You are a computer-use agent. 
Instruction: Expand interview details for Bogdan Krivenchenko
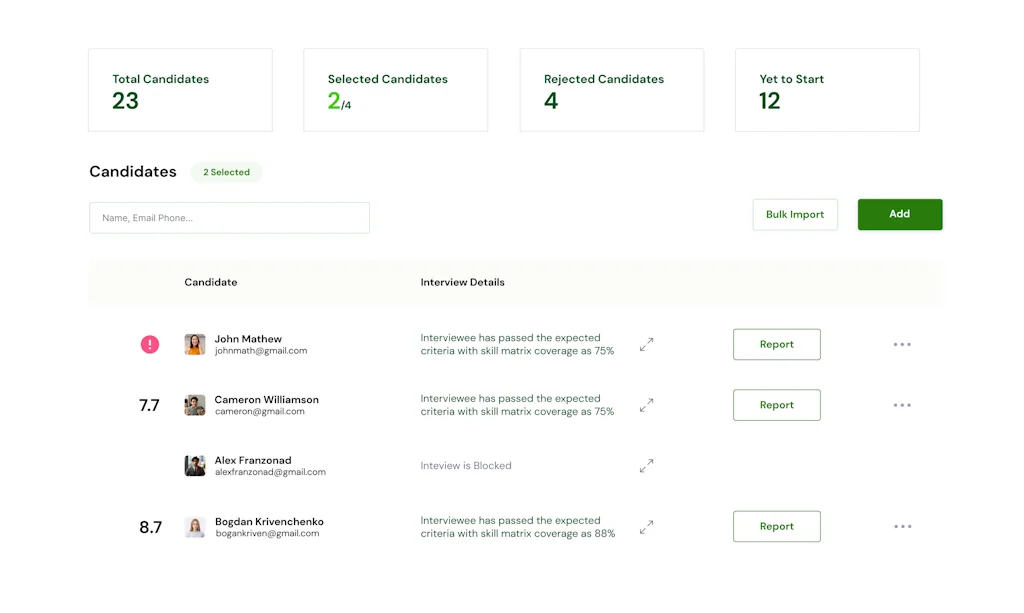(647, 526)
